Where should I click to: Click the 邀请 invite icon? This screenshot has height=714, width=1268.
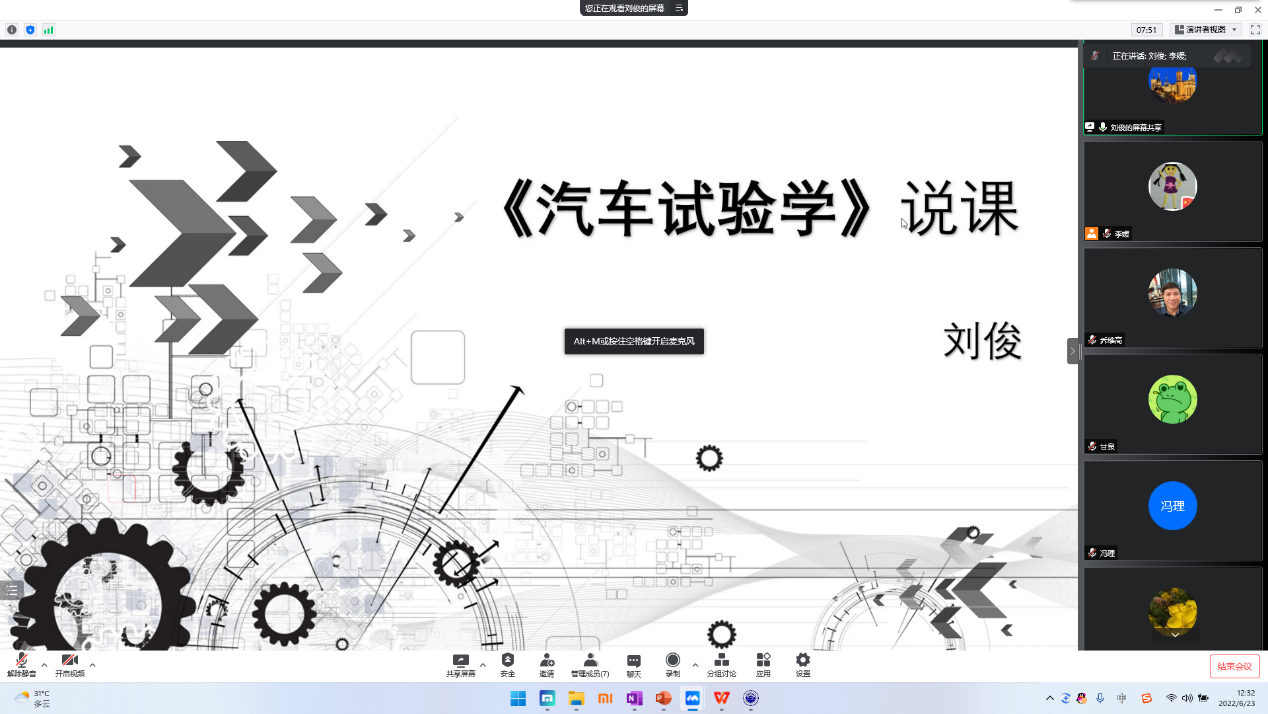[546, 663]
